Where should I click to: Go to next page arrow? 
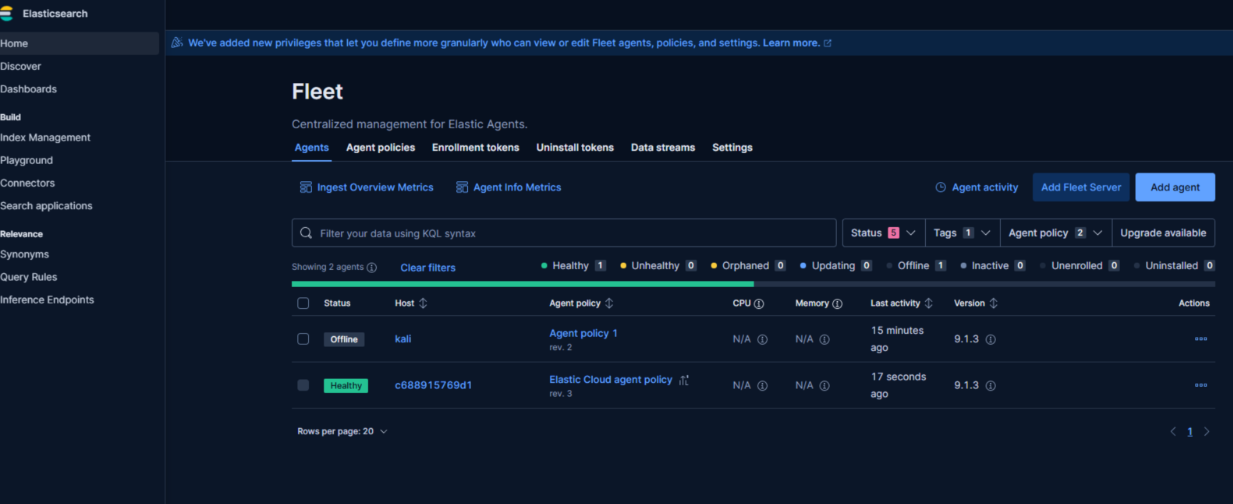(x=1206, y=432)
